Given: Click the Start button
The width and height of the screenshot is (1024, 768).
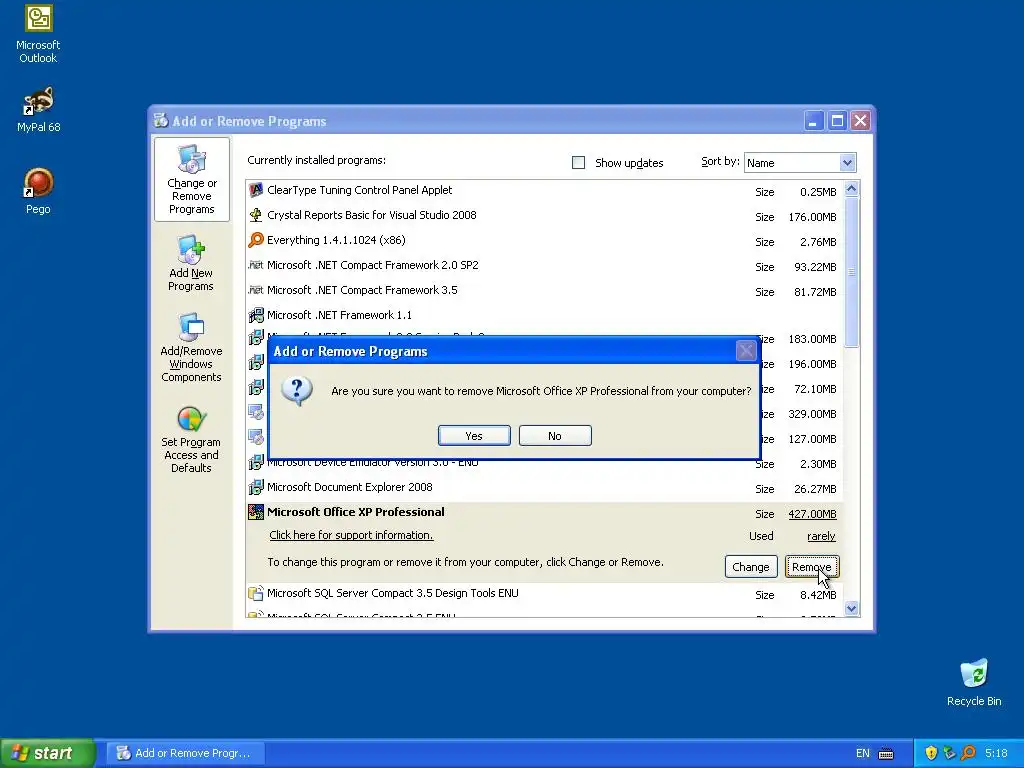Looking at the screenshot, I should click(x=47, y=753).
